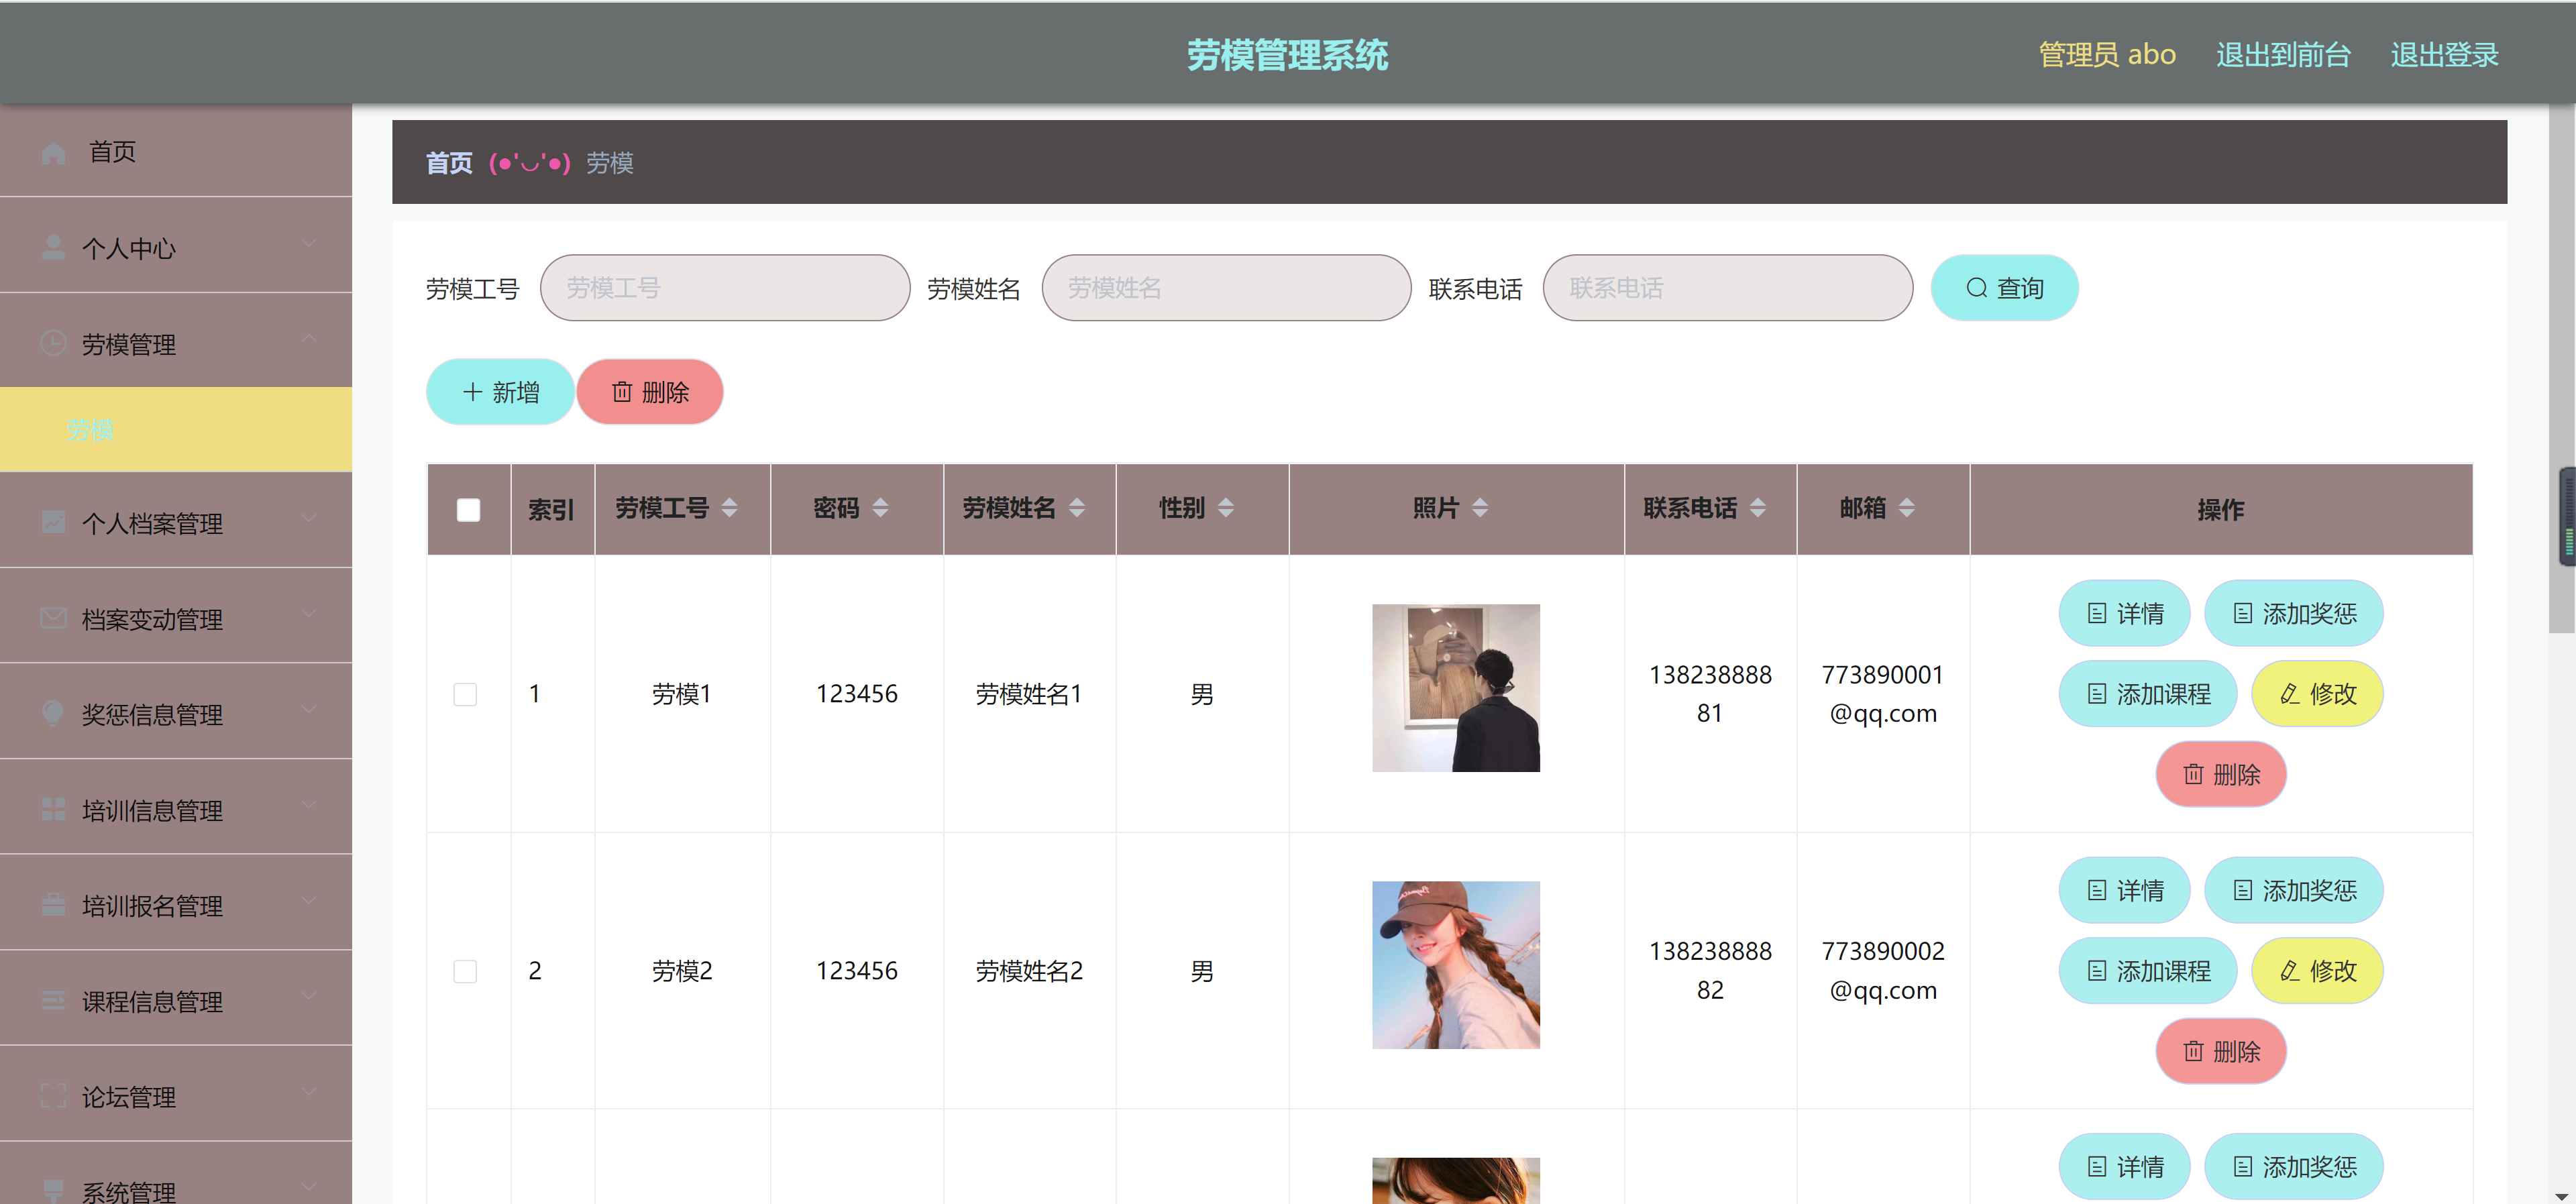This screenshot has height=1204, width=2576.
Task: Click the clock icon beside 劳模管理
Action: [52, 344]
